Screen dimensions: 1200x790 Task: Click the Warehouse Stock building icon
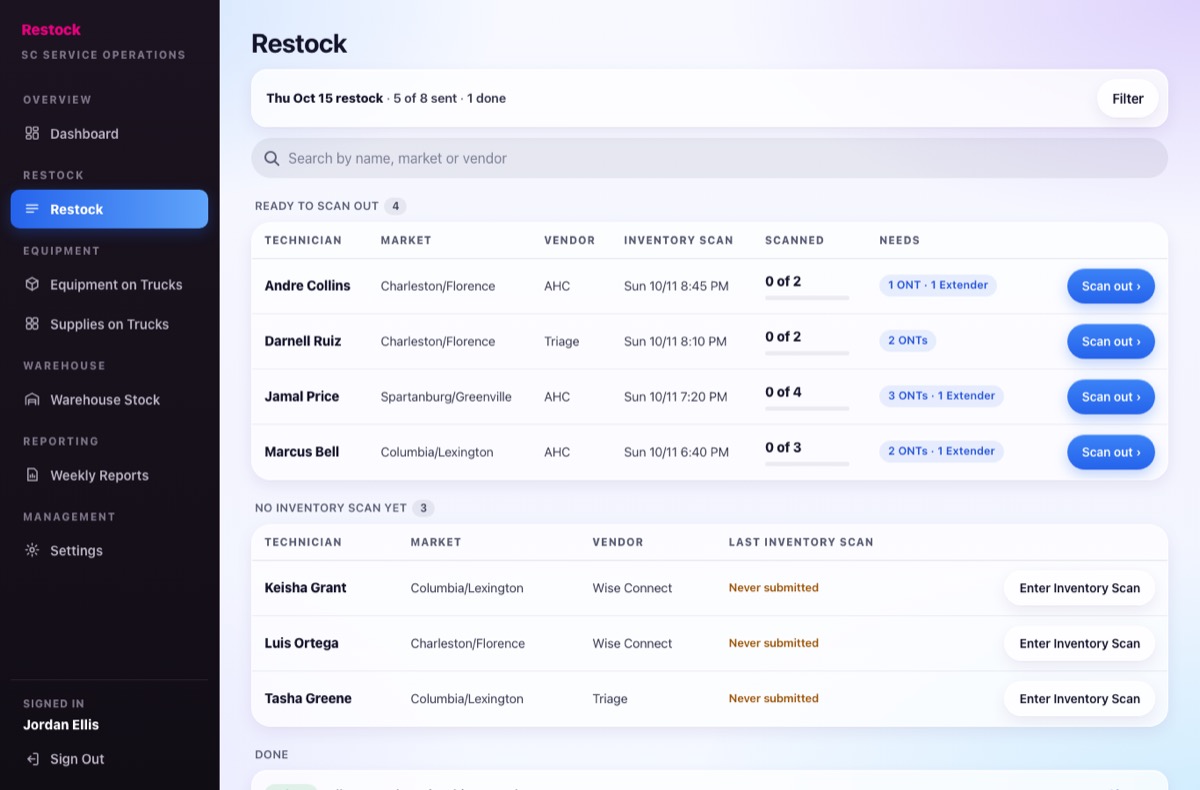[32, 399]
